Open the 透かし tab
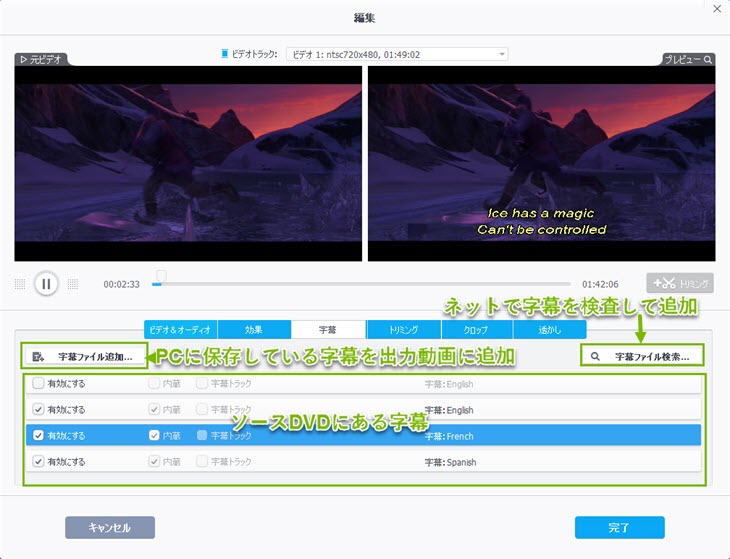Screen dimensions: 730x559 click(x=549, y=330)
